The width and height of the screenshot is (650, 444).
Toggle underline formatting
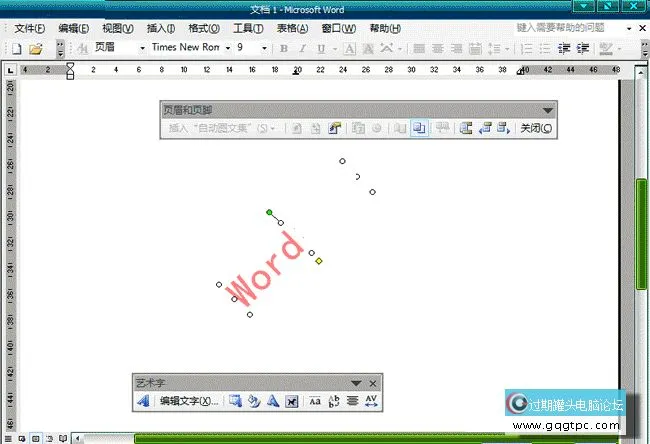[x=321, y=49]
